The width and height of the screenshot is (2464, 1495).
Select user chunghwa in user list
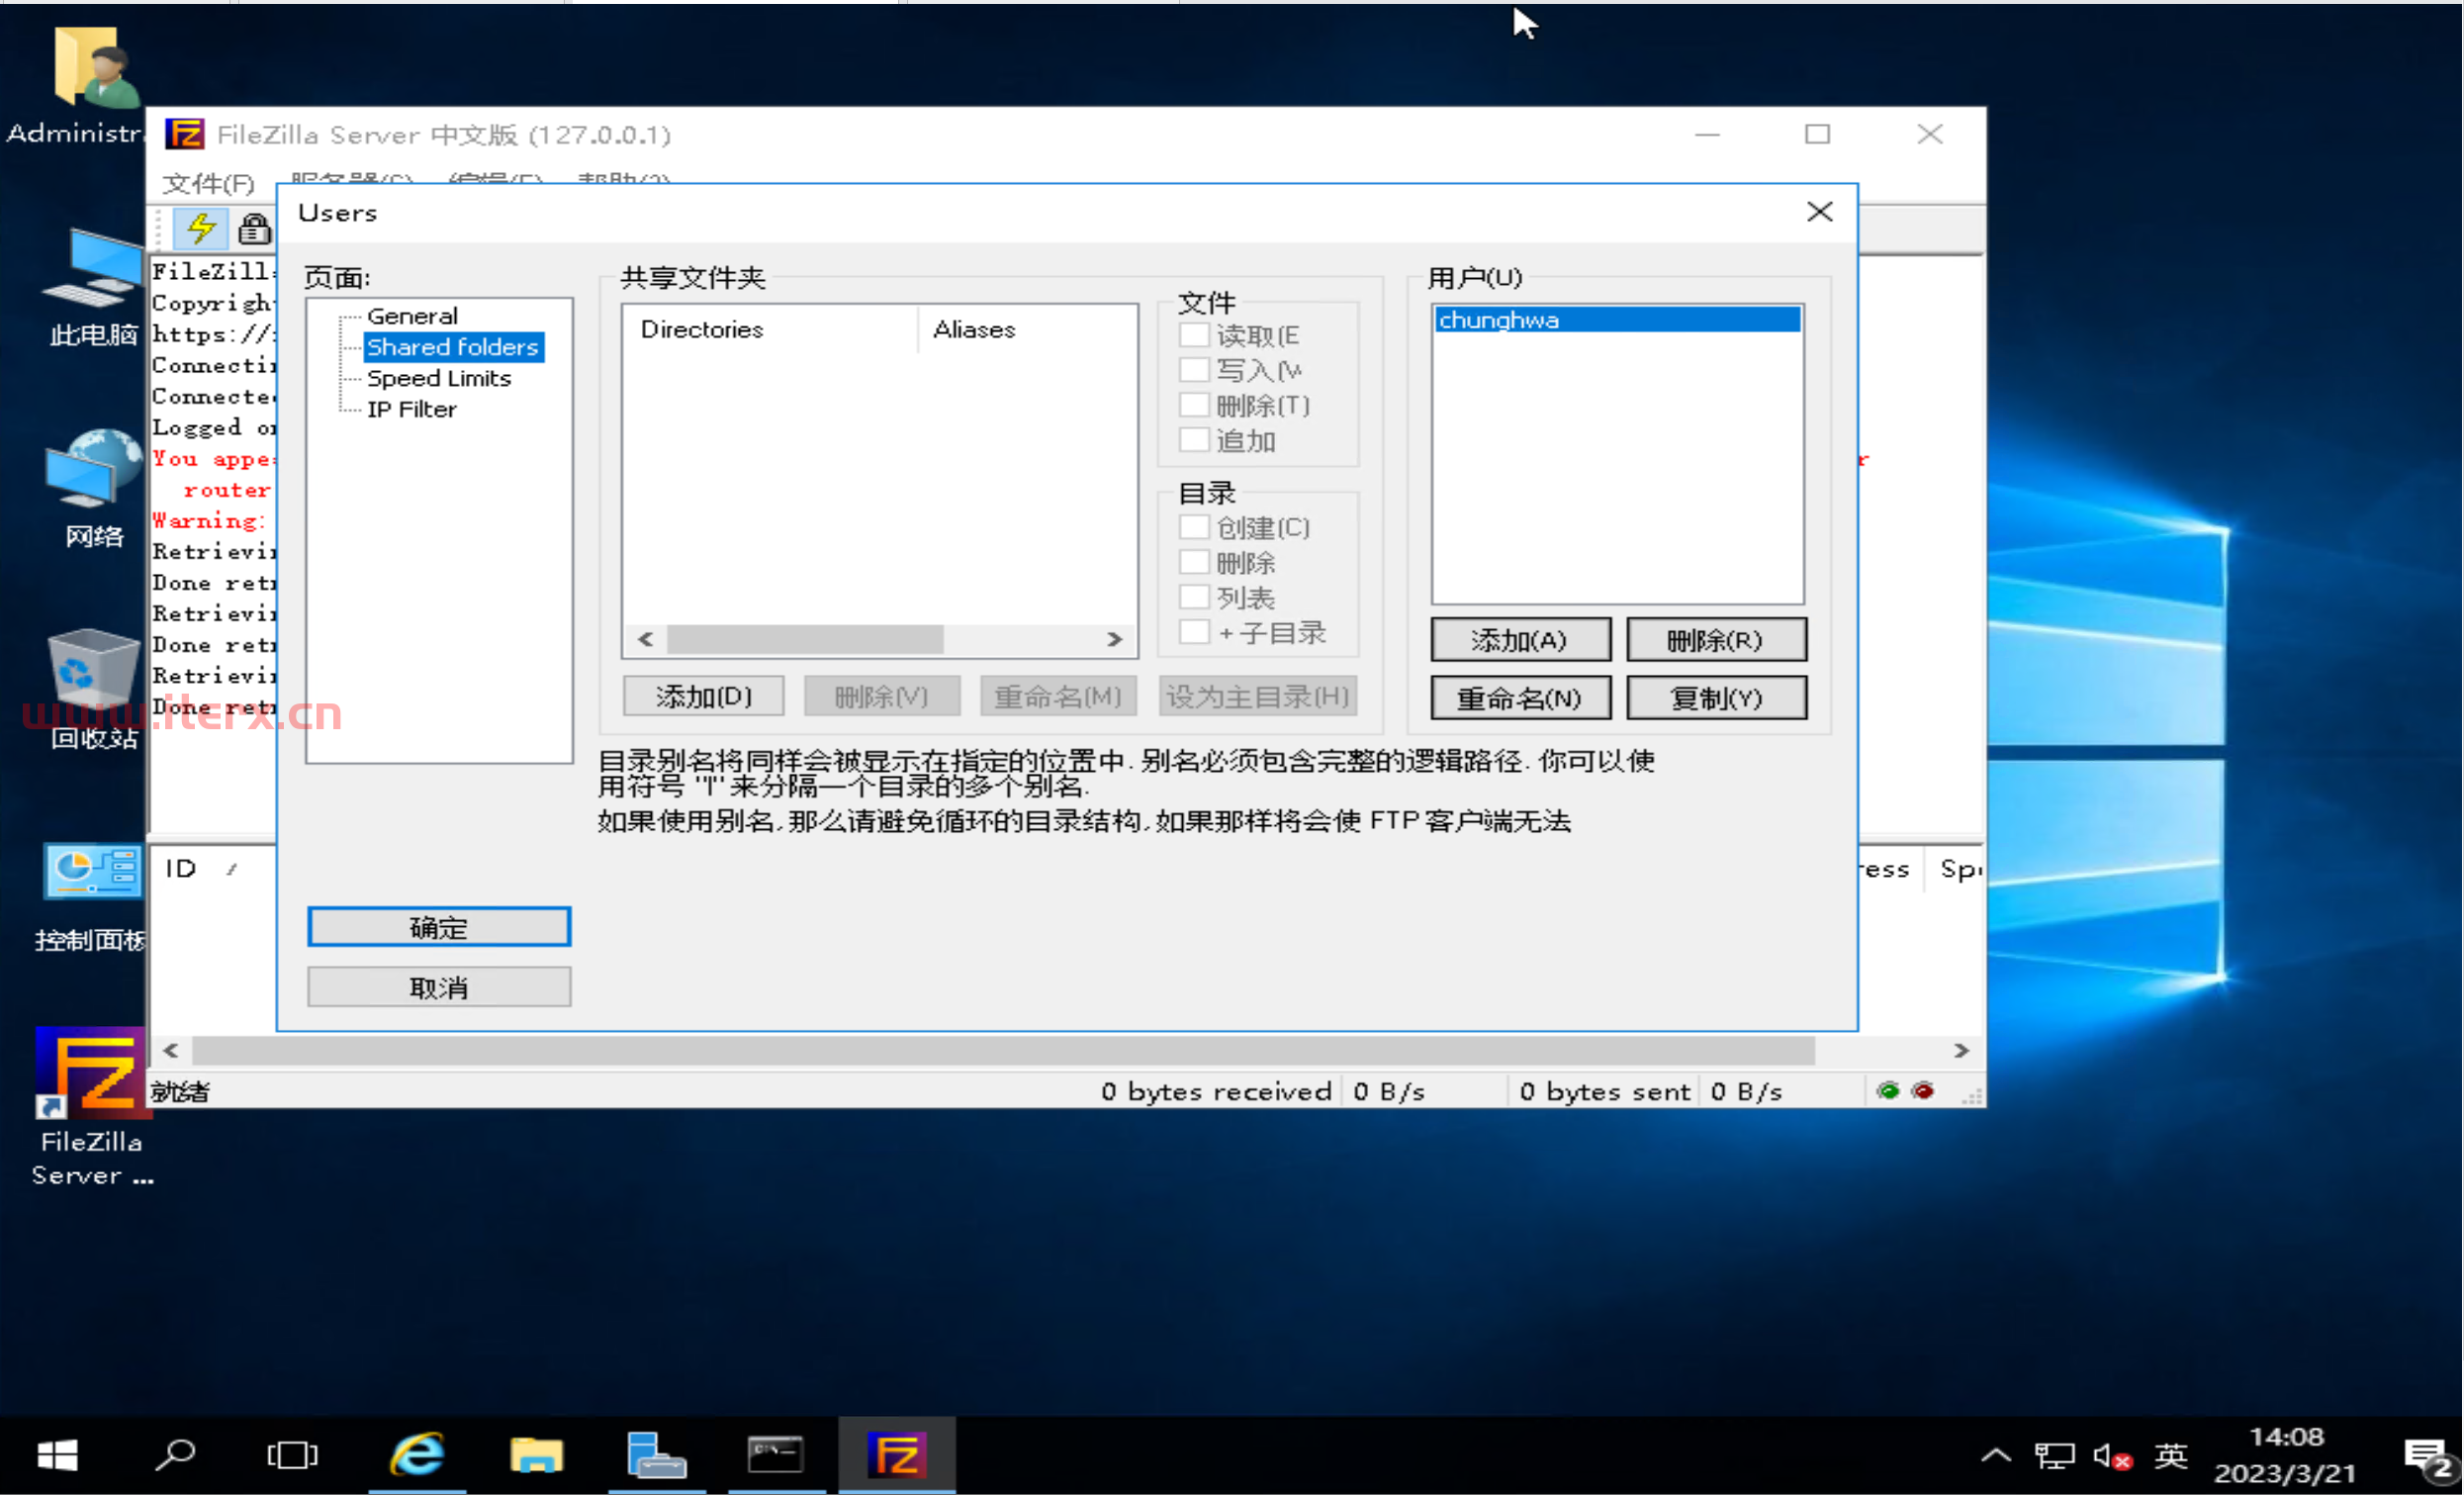coord(1618,320)
